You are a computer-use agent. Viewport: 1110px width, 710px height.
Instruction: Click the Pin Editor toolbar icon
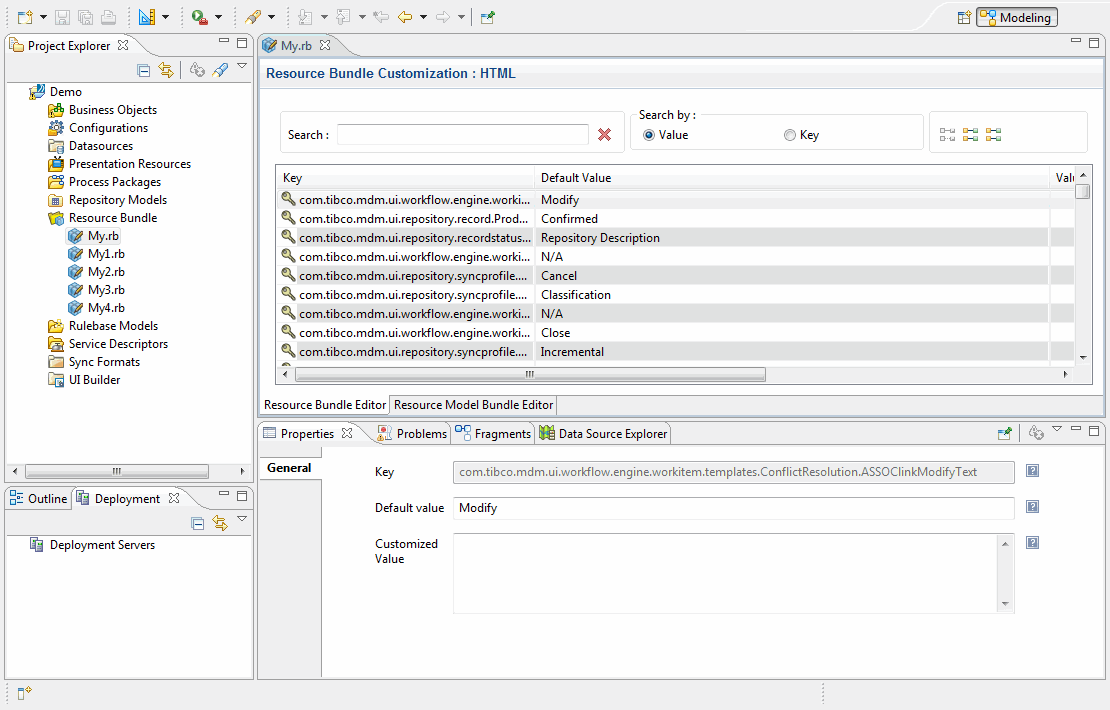click(487, 17)
